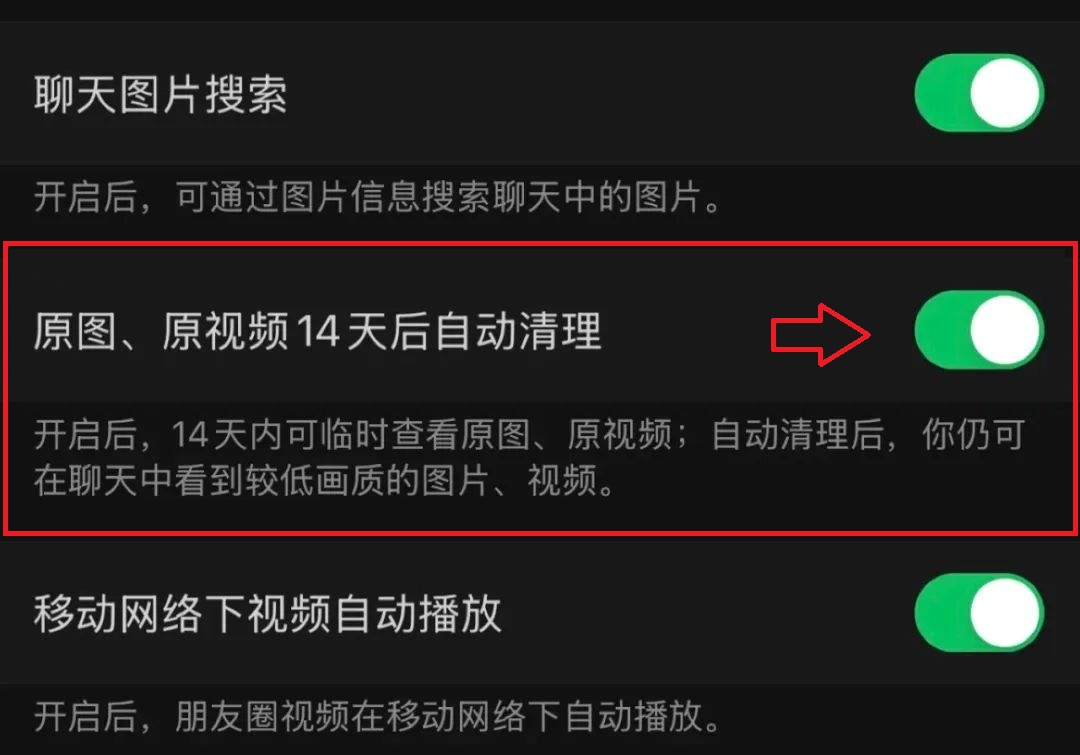The height and width of the screenshot is (755, 1080).
Task: Click the red arrow pointing at the switch
Action: pos(820,335)
